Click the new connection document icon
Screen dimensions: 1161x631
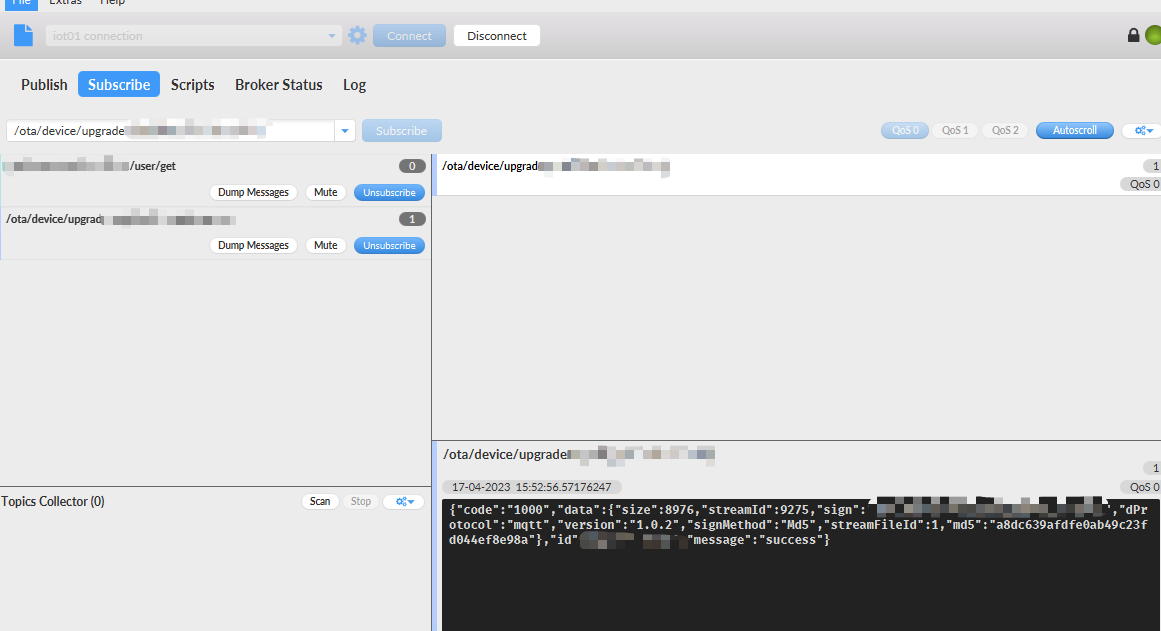(x=24, y=36)
